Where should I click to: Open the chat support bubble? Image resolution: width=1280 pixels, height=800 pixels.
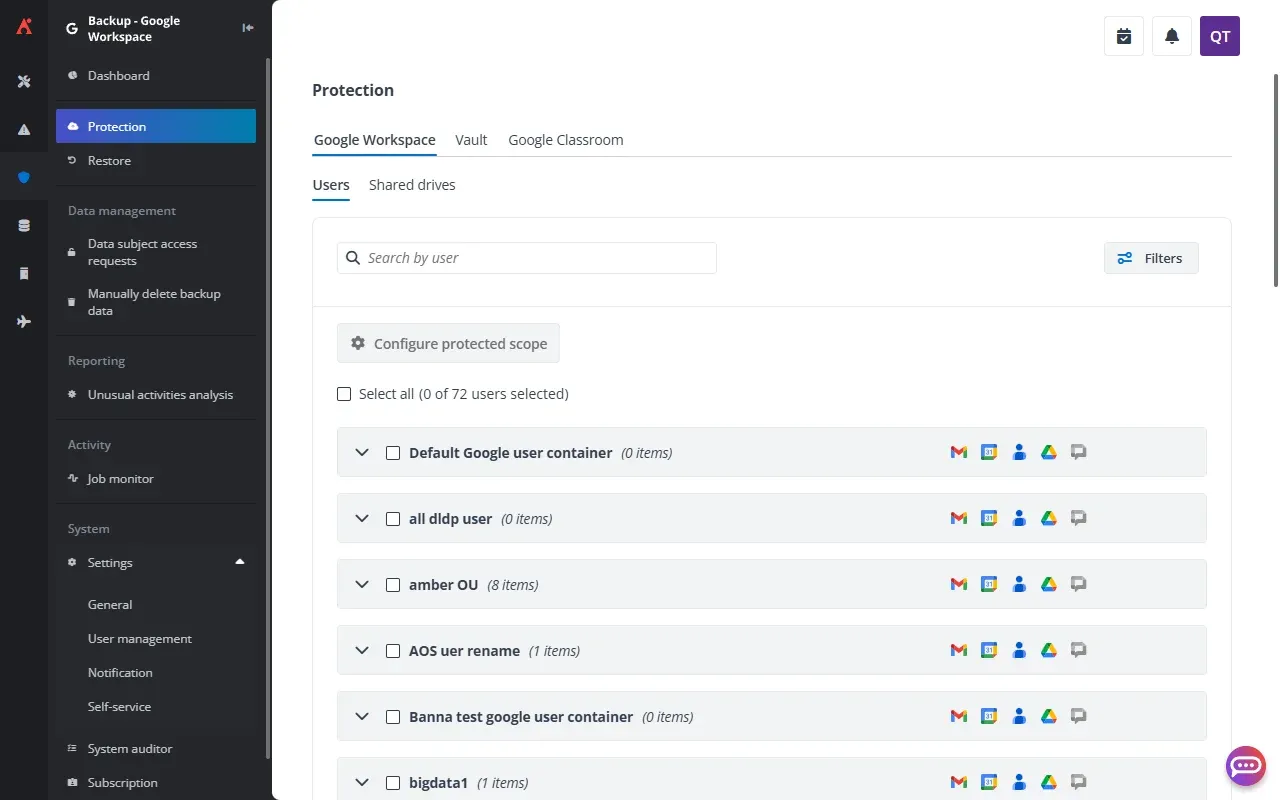click(1246, 766)
